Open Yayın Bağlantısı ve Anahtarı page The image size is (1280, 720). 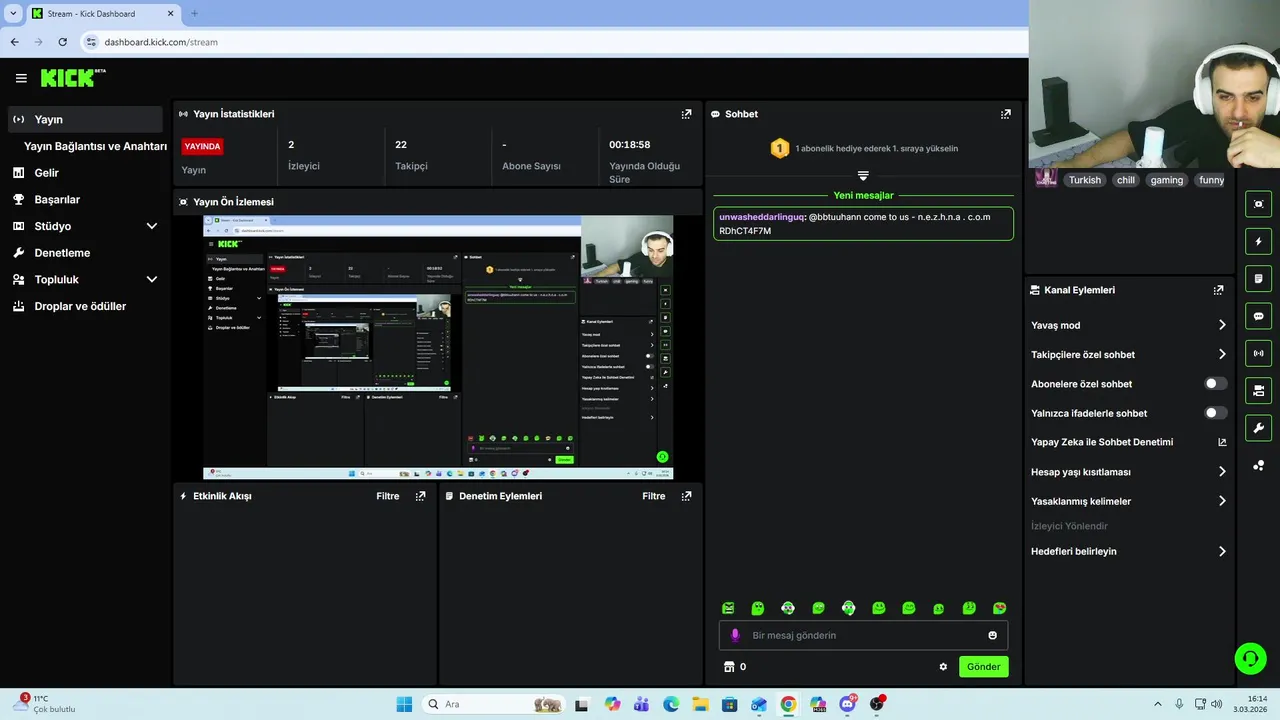pyautogui.click(x=95, y=146)
